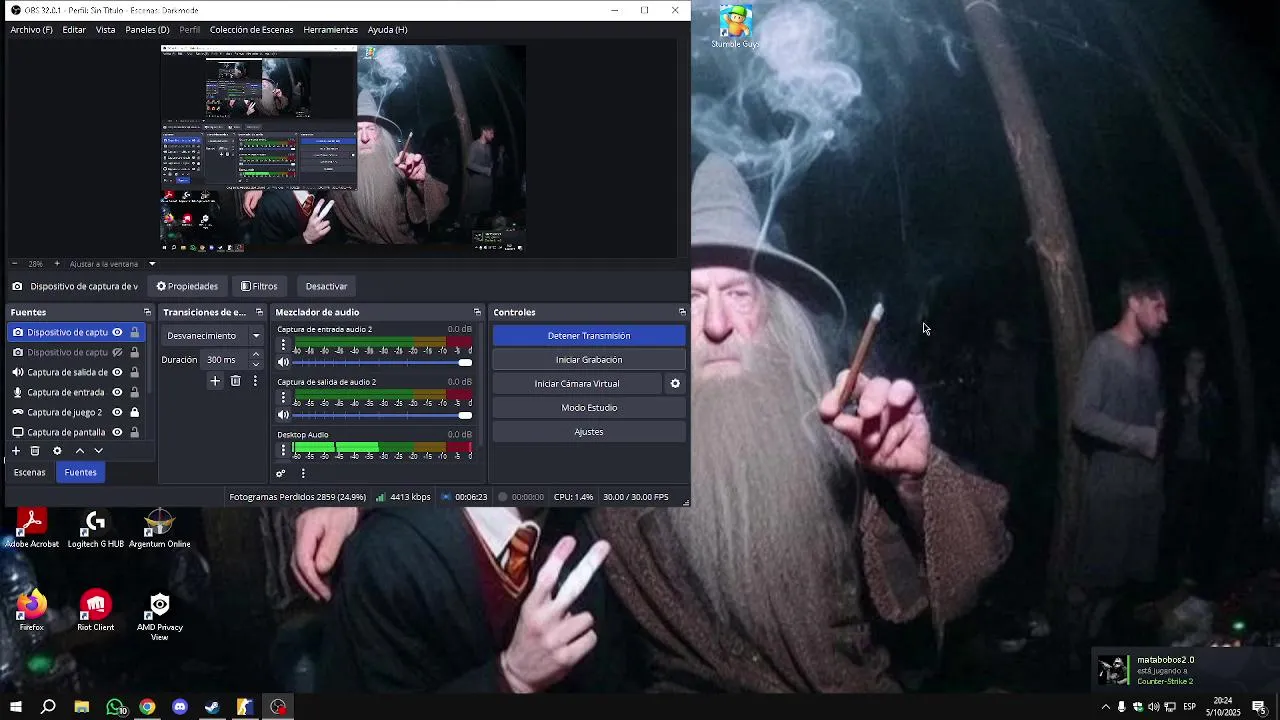
Task: Zoom out preview with minus button
Action: coord(14,264)
